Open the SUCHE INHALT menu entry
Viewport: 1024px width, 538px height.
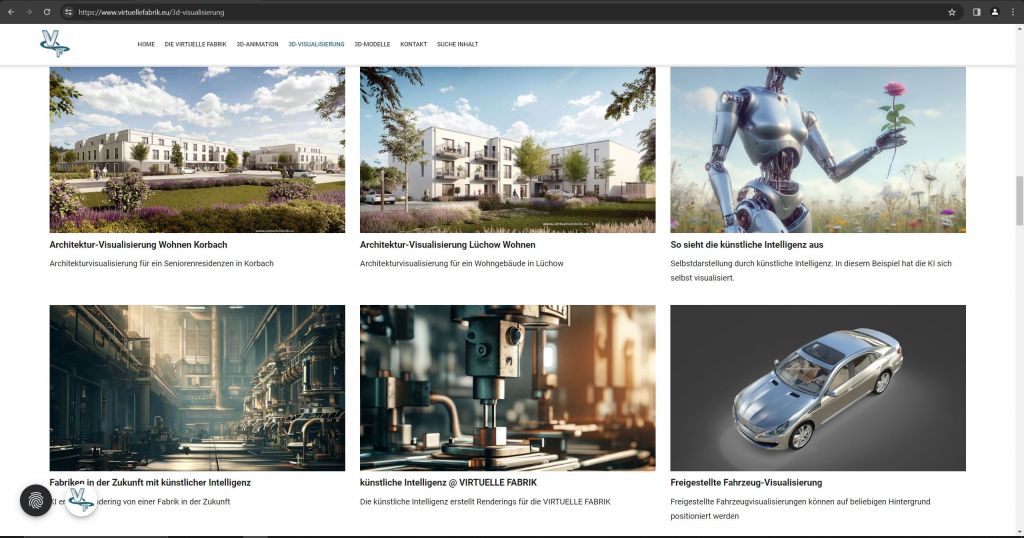[457, 45]
